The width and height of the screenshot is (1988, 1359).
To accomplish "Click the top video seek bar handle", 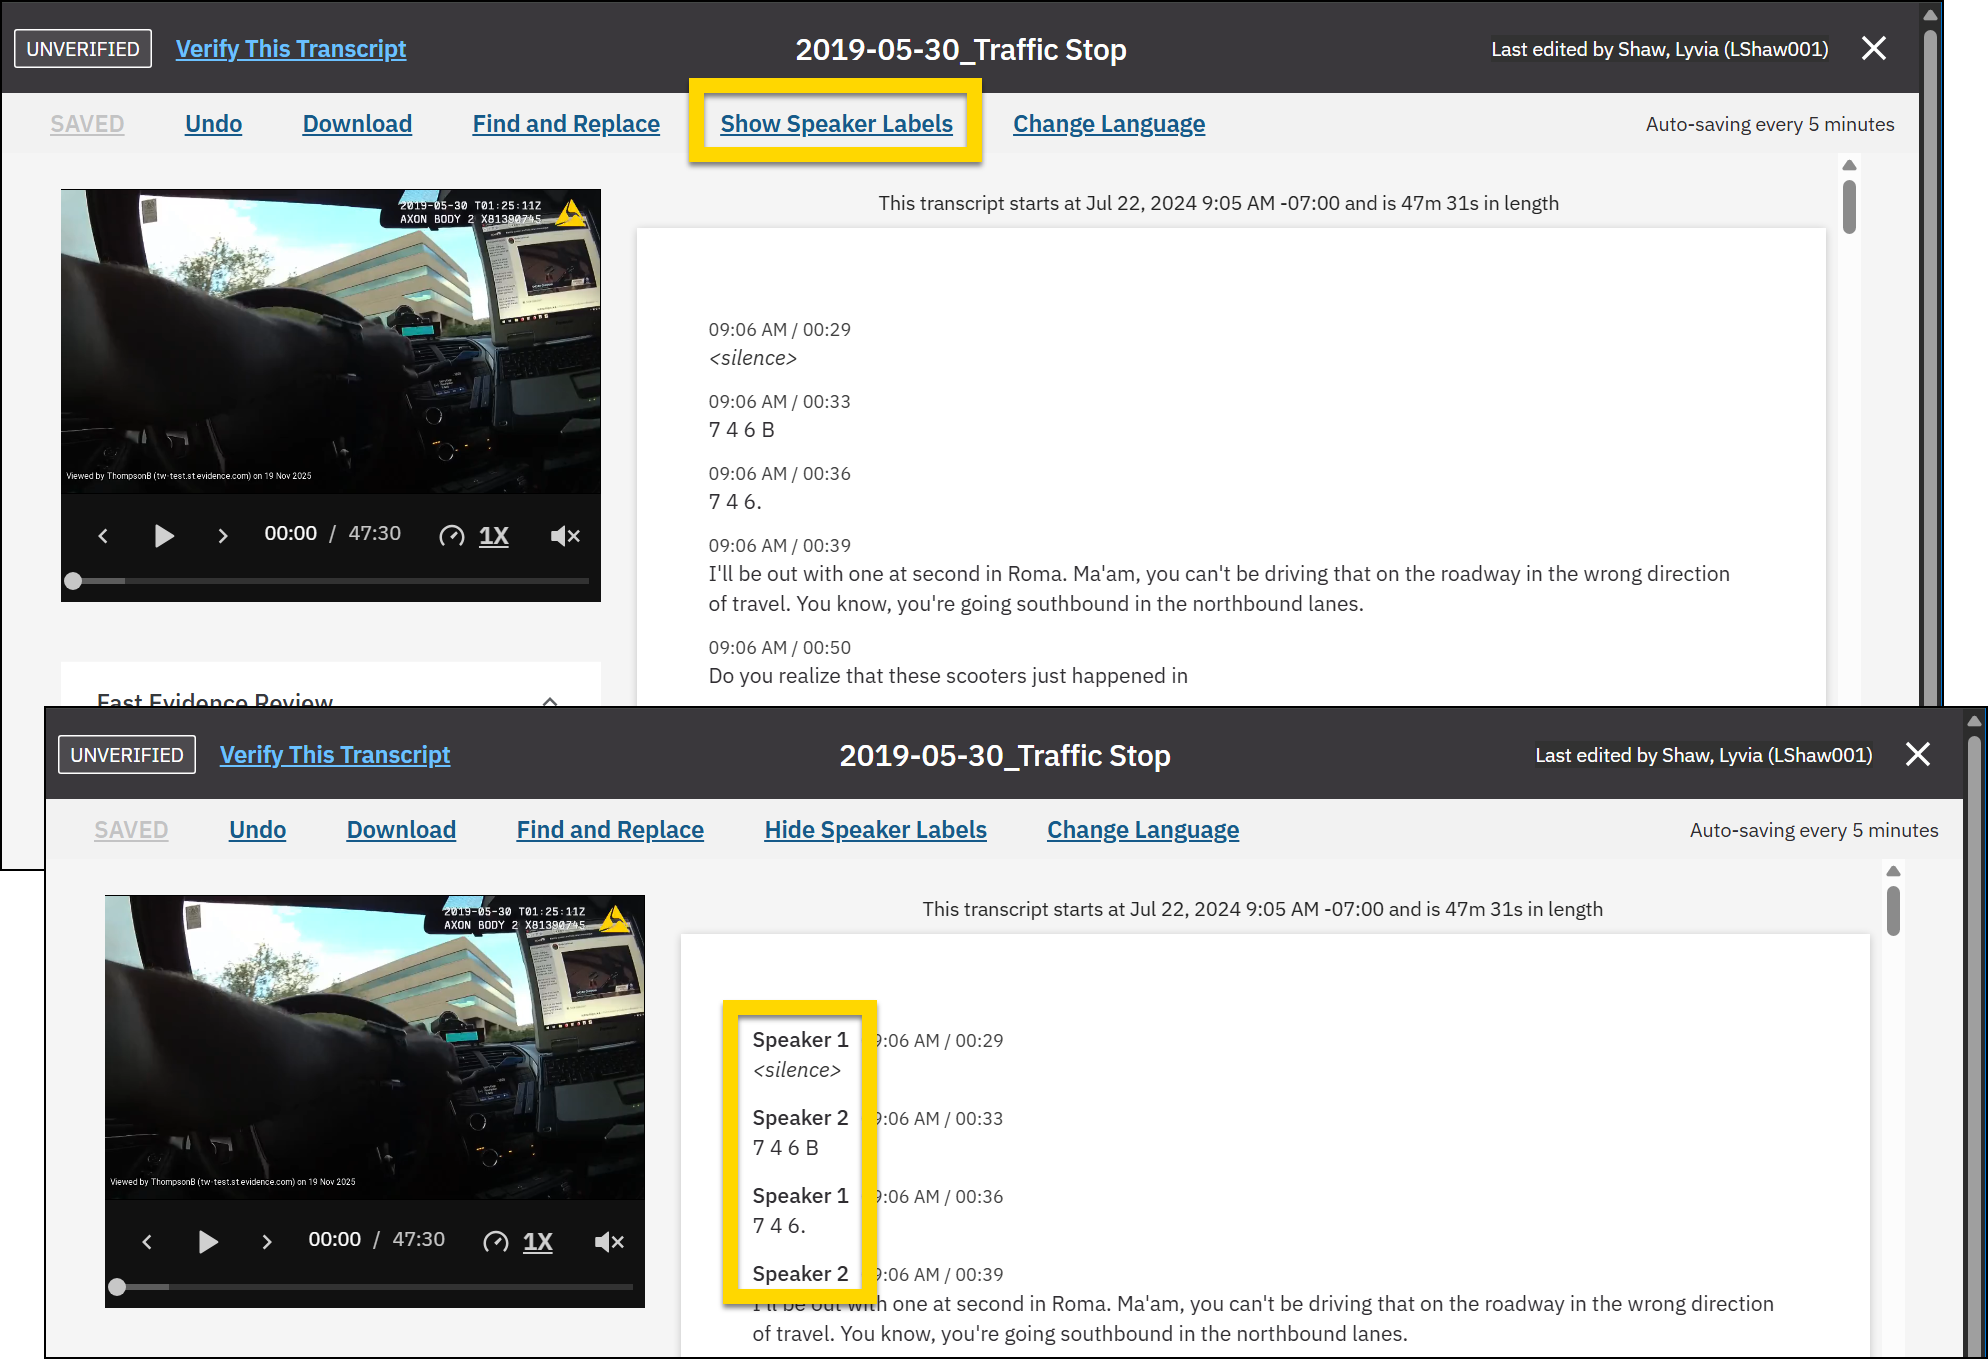I will coord(73,581).
